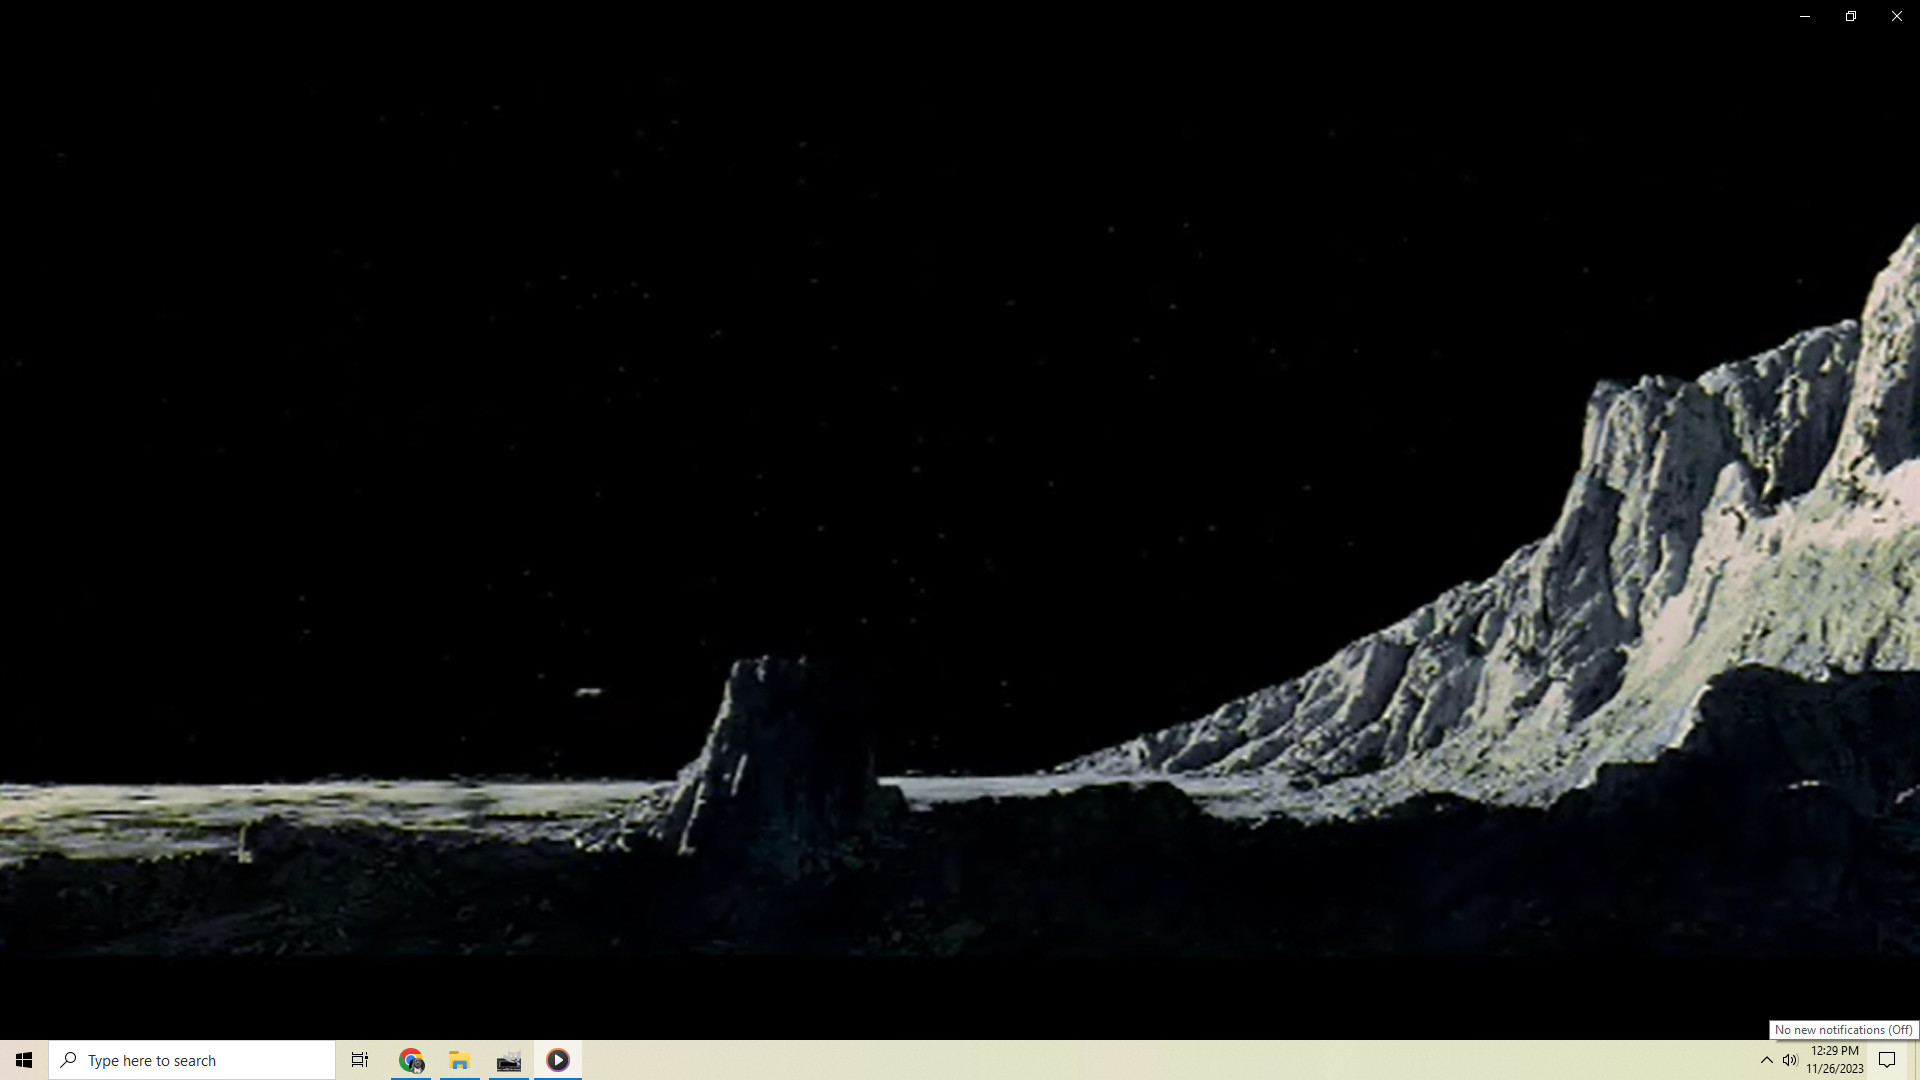Open Task View from the taskbar

coord(360,1060)
